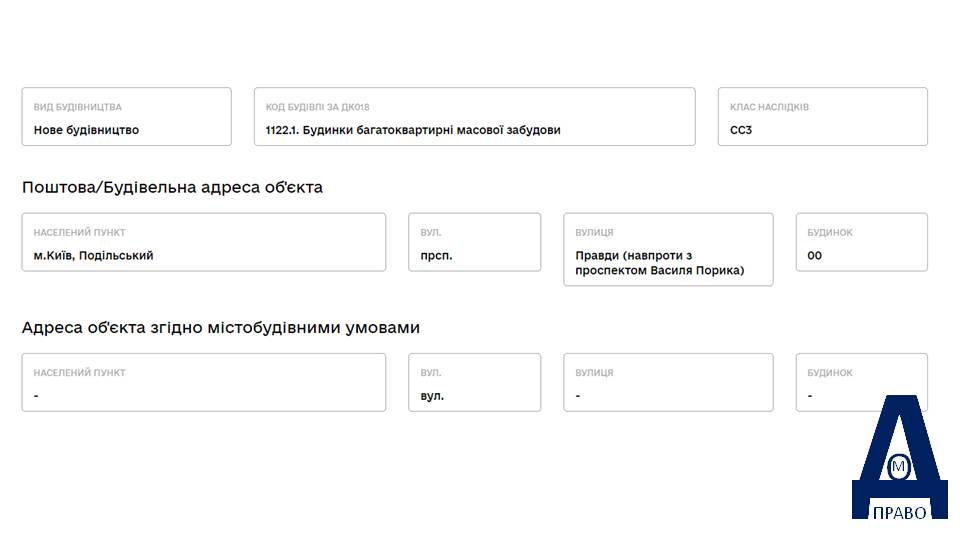The height and width of the screenshot is (540, 960).
Task: Click the empty Населений пункт field below
Action: point(204,382)
